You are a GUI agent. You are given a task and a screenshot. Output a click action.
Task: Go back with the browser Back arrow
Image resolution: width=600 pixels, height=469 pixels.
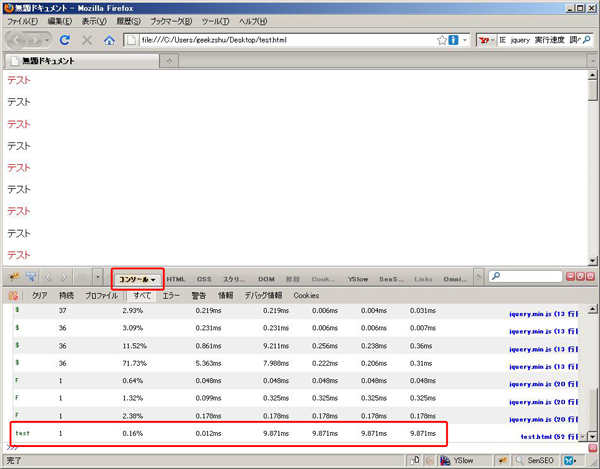click(16, 40)
